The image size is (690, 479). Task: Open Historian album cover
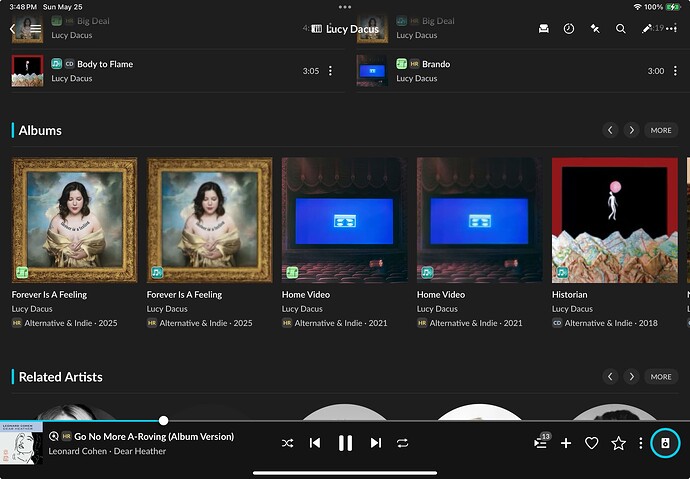[x=615, y=220]
